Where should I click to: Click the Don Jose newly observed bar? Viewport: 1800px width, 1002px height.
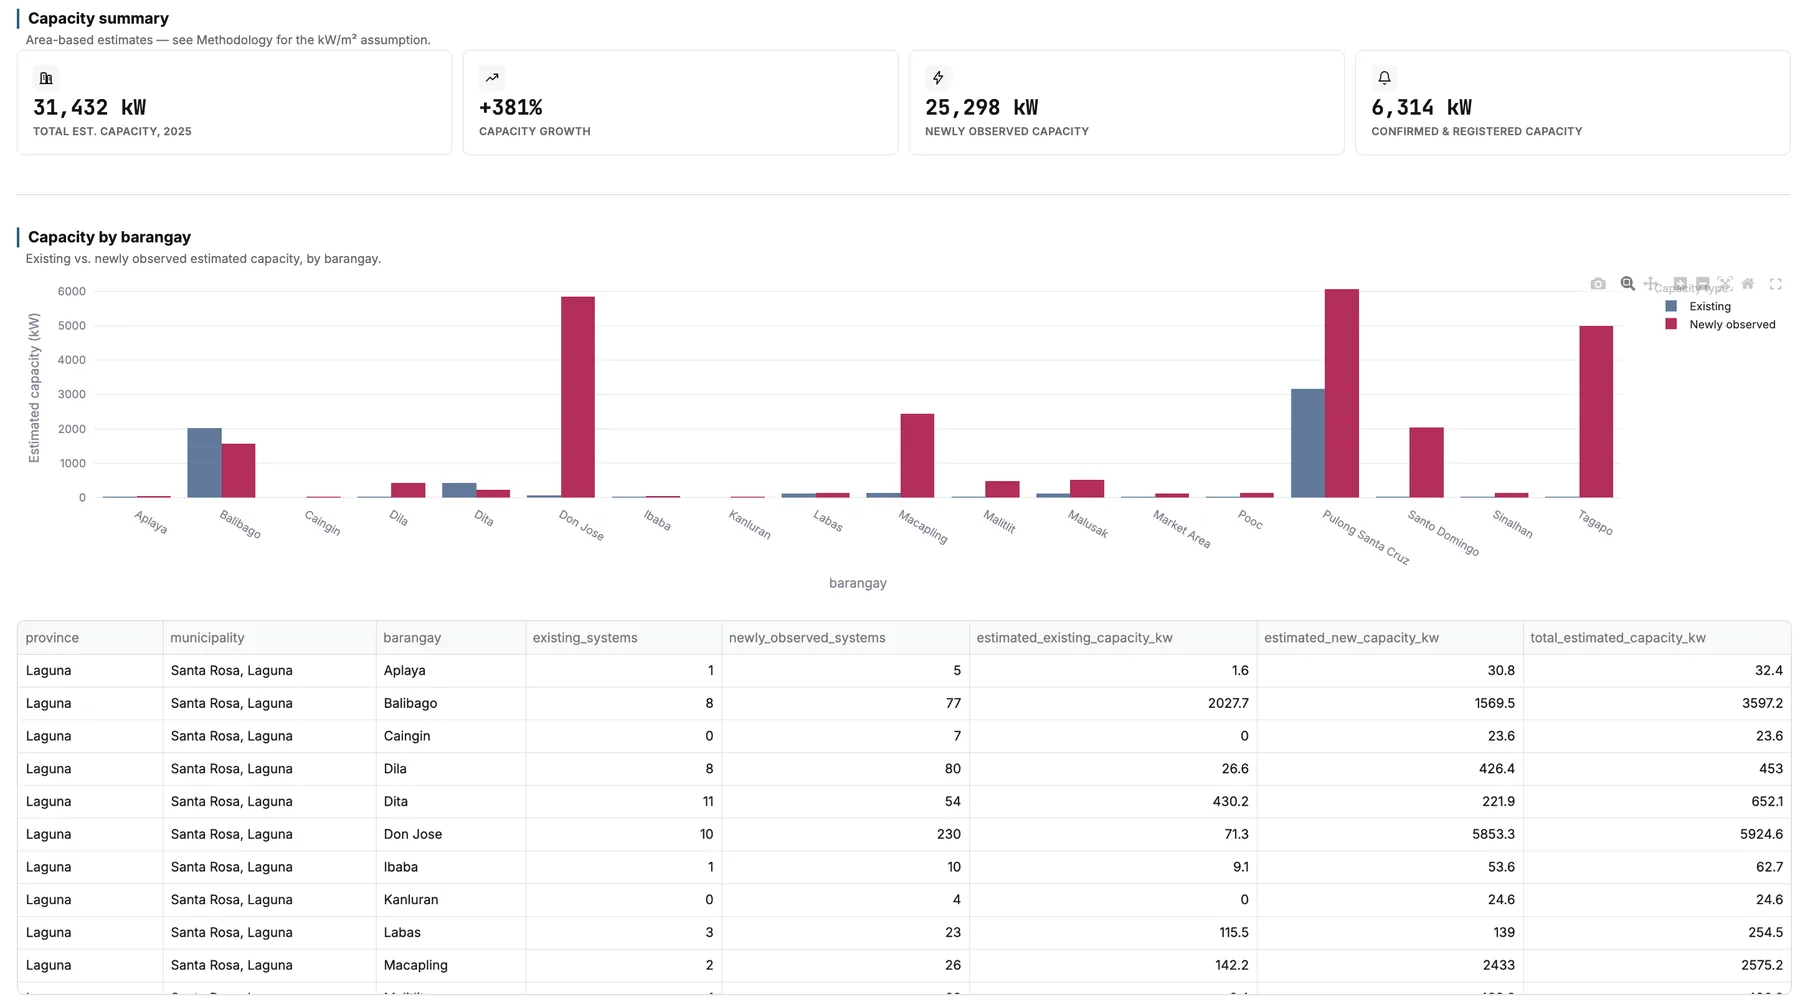click(x=578, y=397)
